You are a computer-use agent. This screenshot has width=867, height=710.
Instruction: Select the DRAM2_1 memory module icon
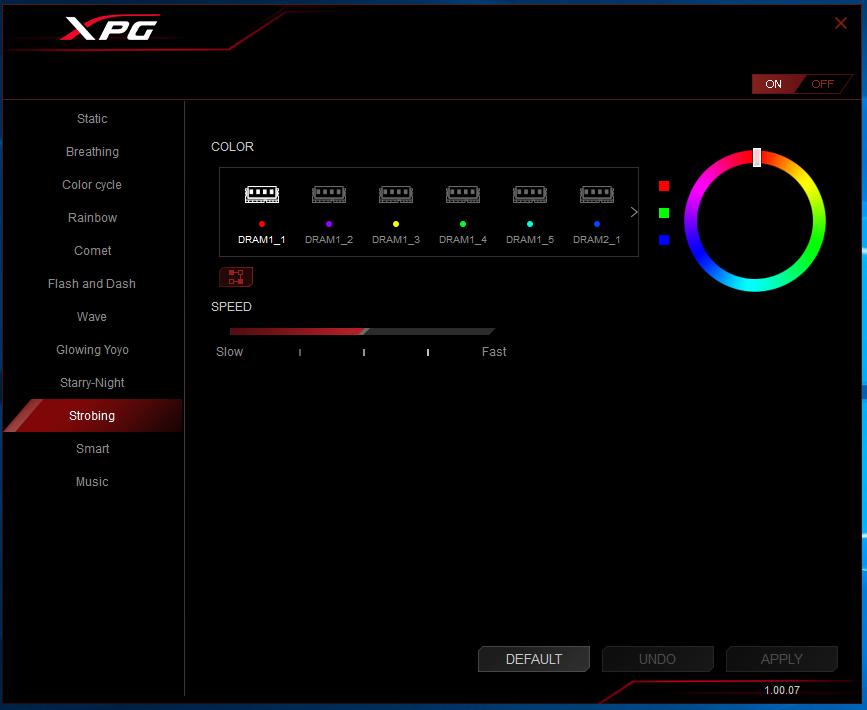tap(597, 194)
